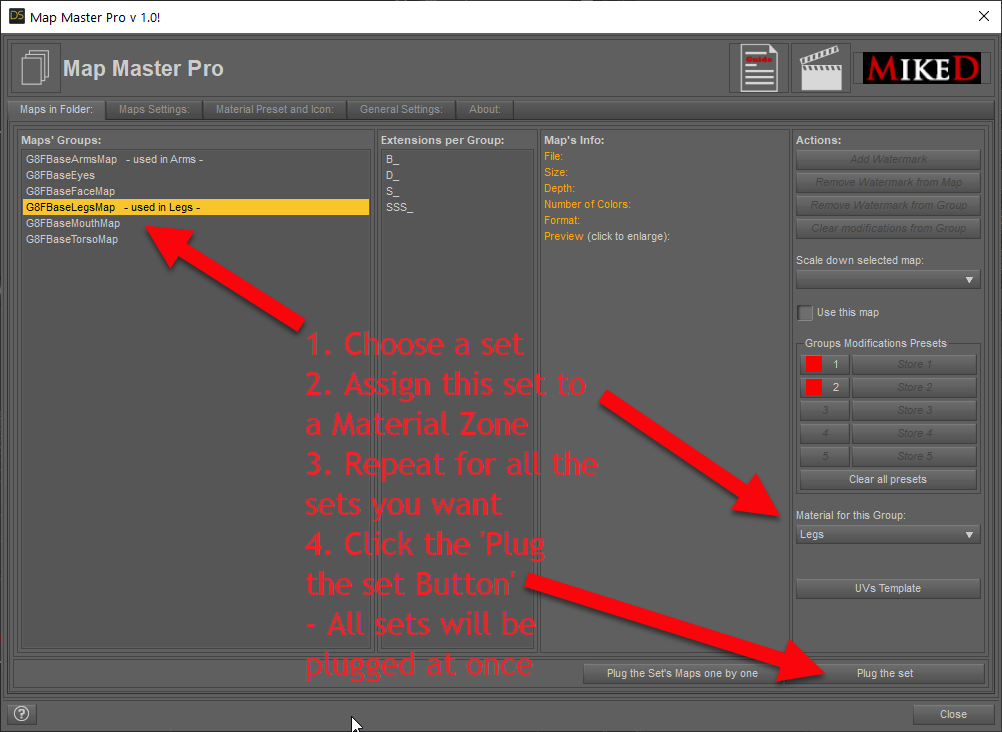The image size is (1002, 732).
Task: Click the Plug the set button
Action: [885, 673]
